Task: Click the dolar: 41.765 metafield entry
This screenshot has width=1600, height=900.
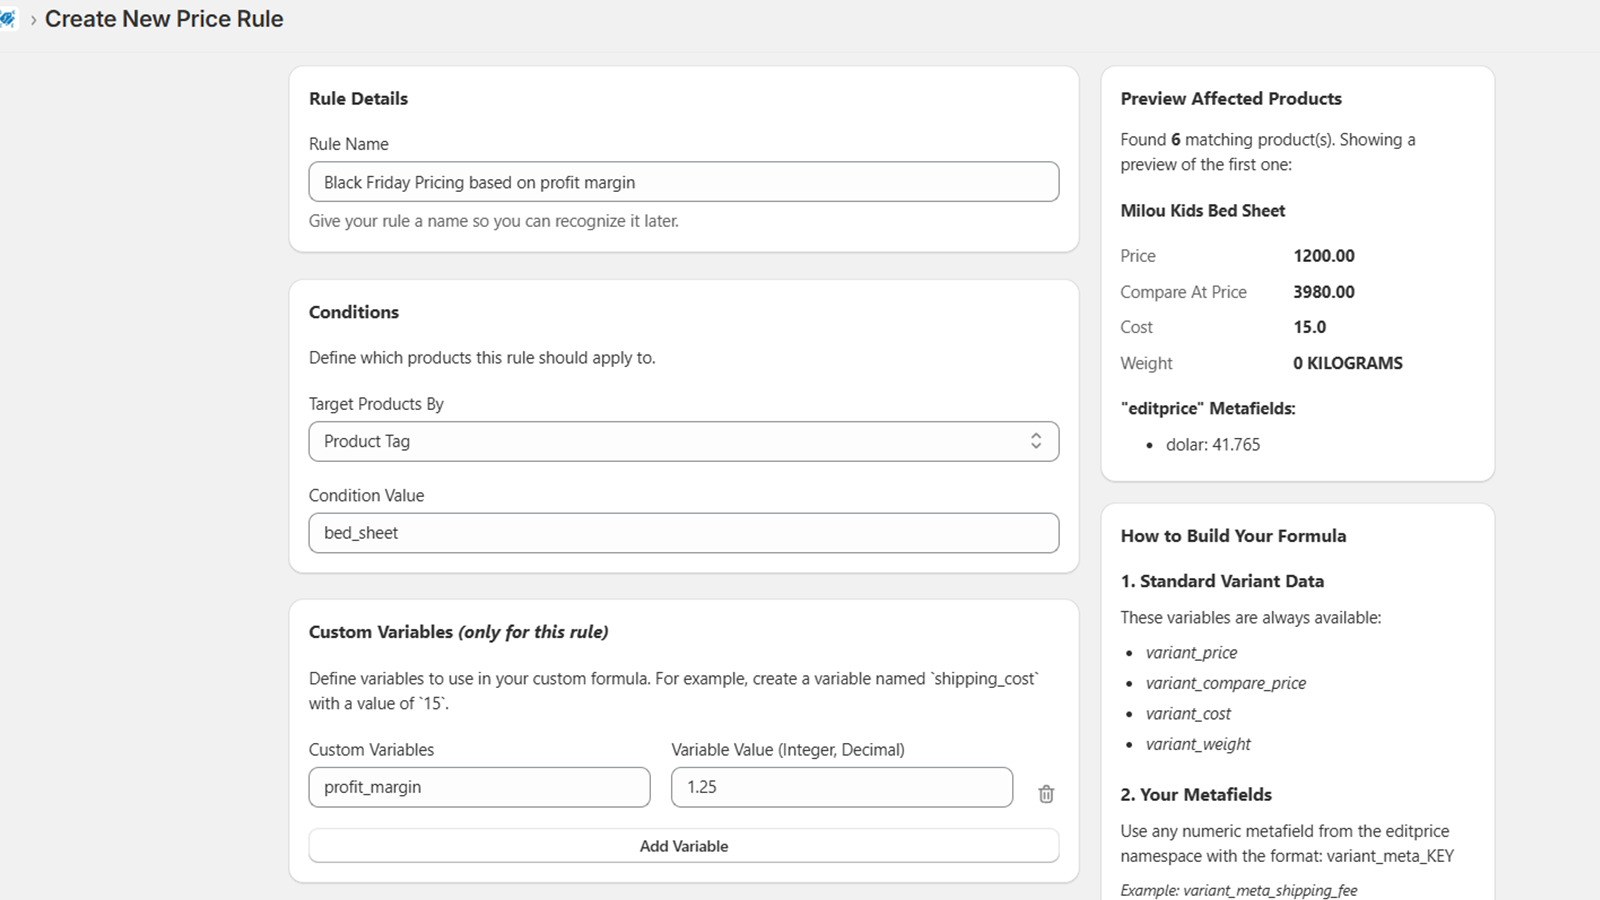Action: coord(1213,444)
